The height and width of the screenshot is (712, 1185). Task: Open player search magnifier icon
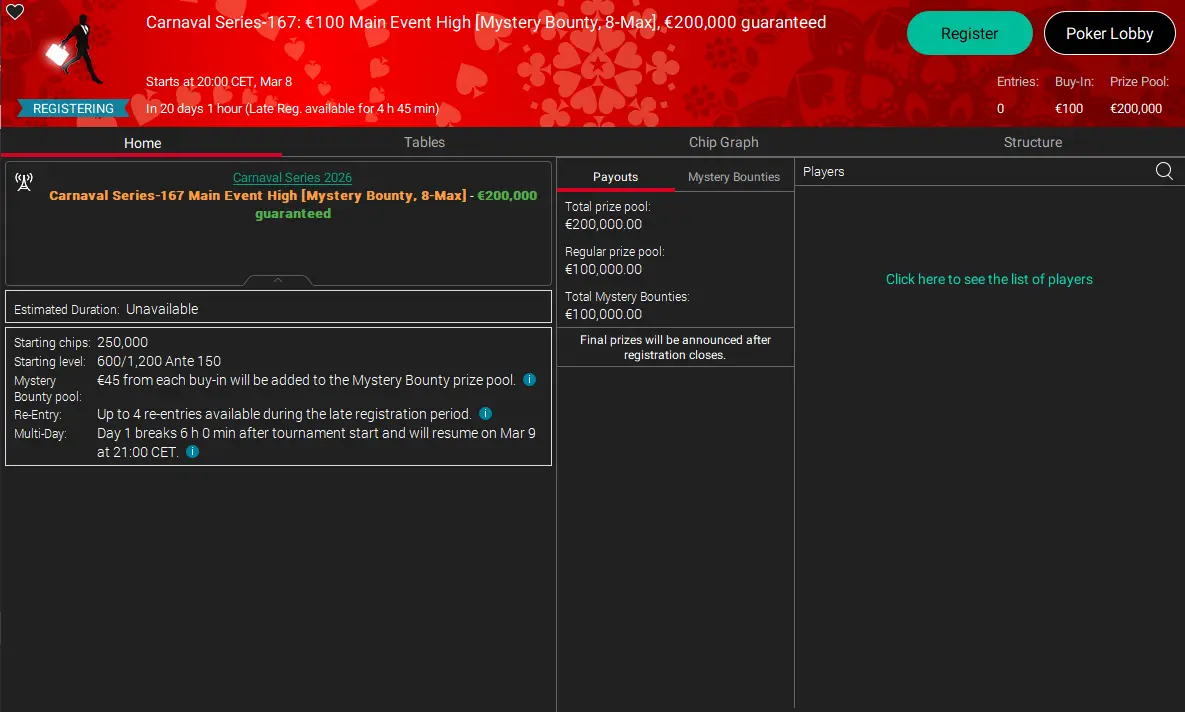1164,171
